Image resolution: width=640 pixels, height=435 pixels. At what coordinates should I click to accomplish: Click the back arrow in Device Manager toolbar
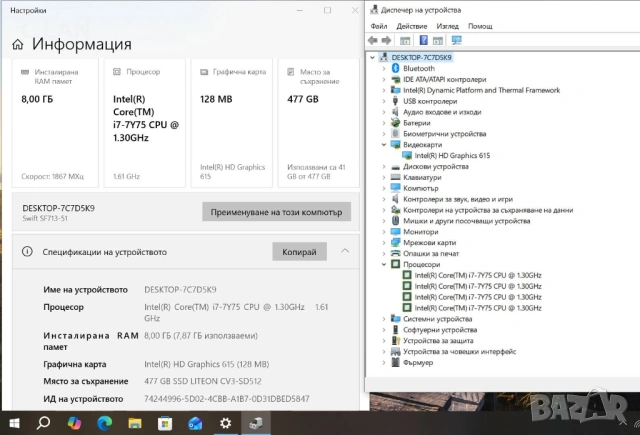[373, 40]
